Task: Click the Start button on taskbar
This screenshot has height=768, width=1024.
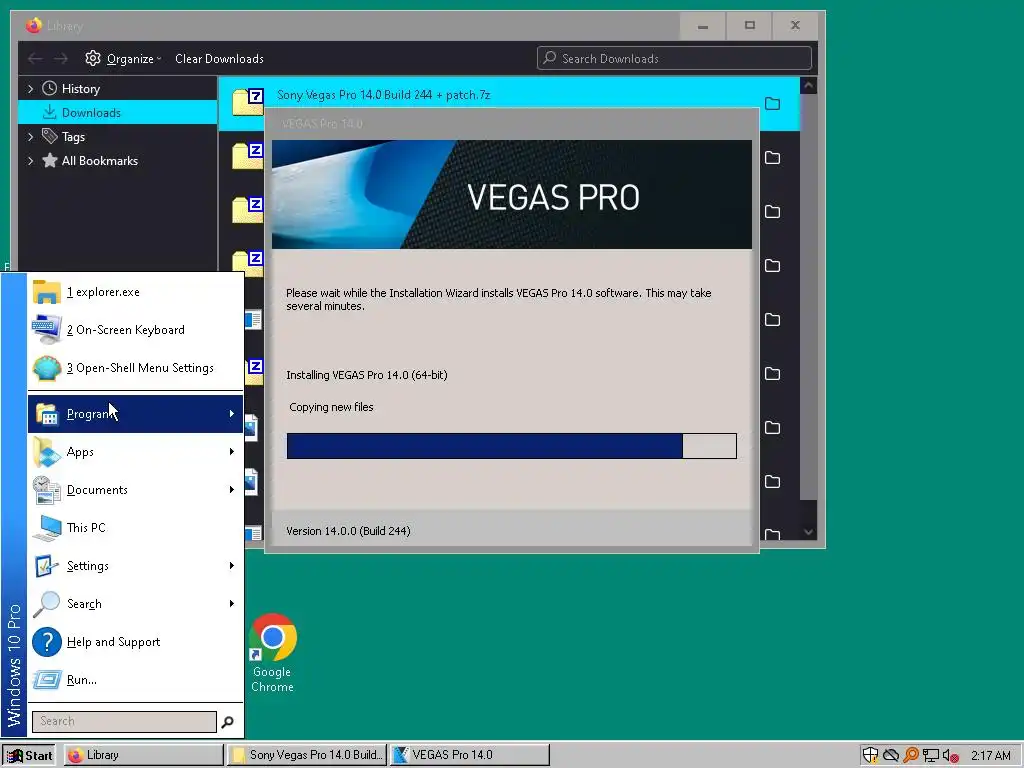Action: tap(29, 755)
